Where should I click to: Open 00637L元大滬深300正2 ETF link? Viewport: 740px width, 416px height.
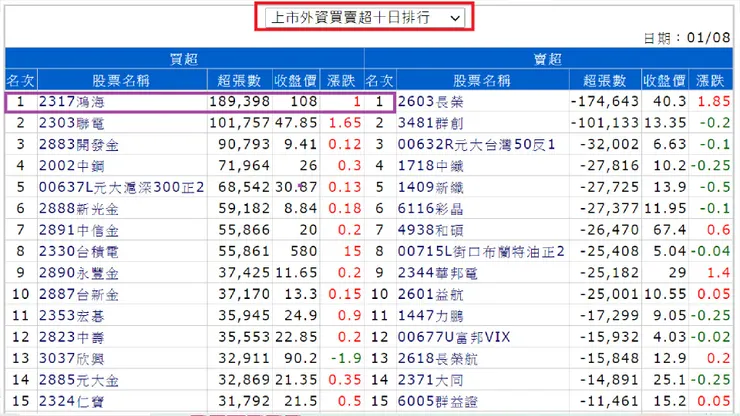click(x=121, y=187)
